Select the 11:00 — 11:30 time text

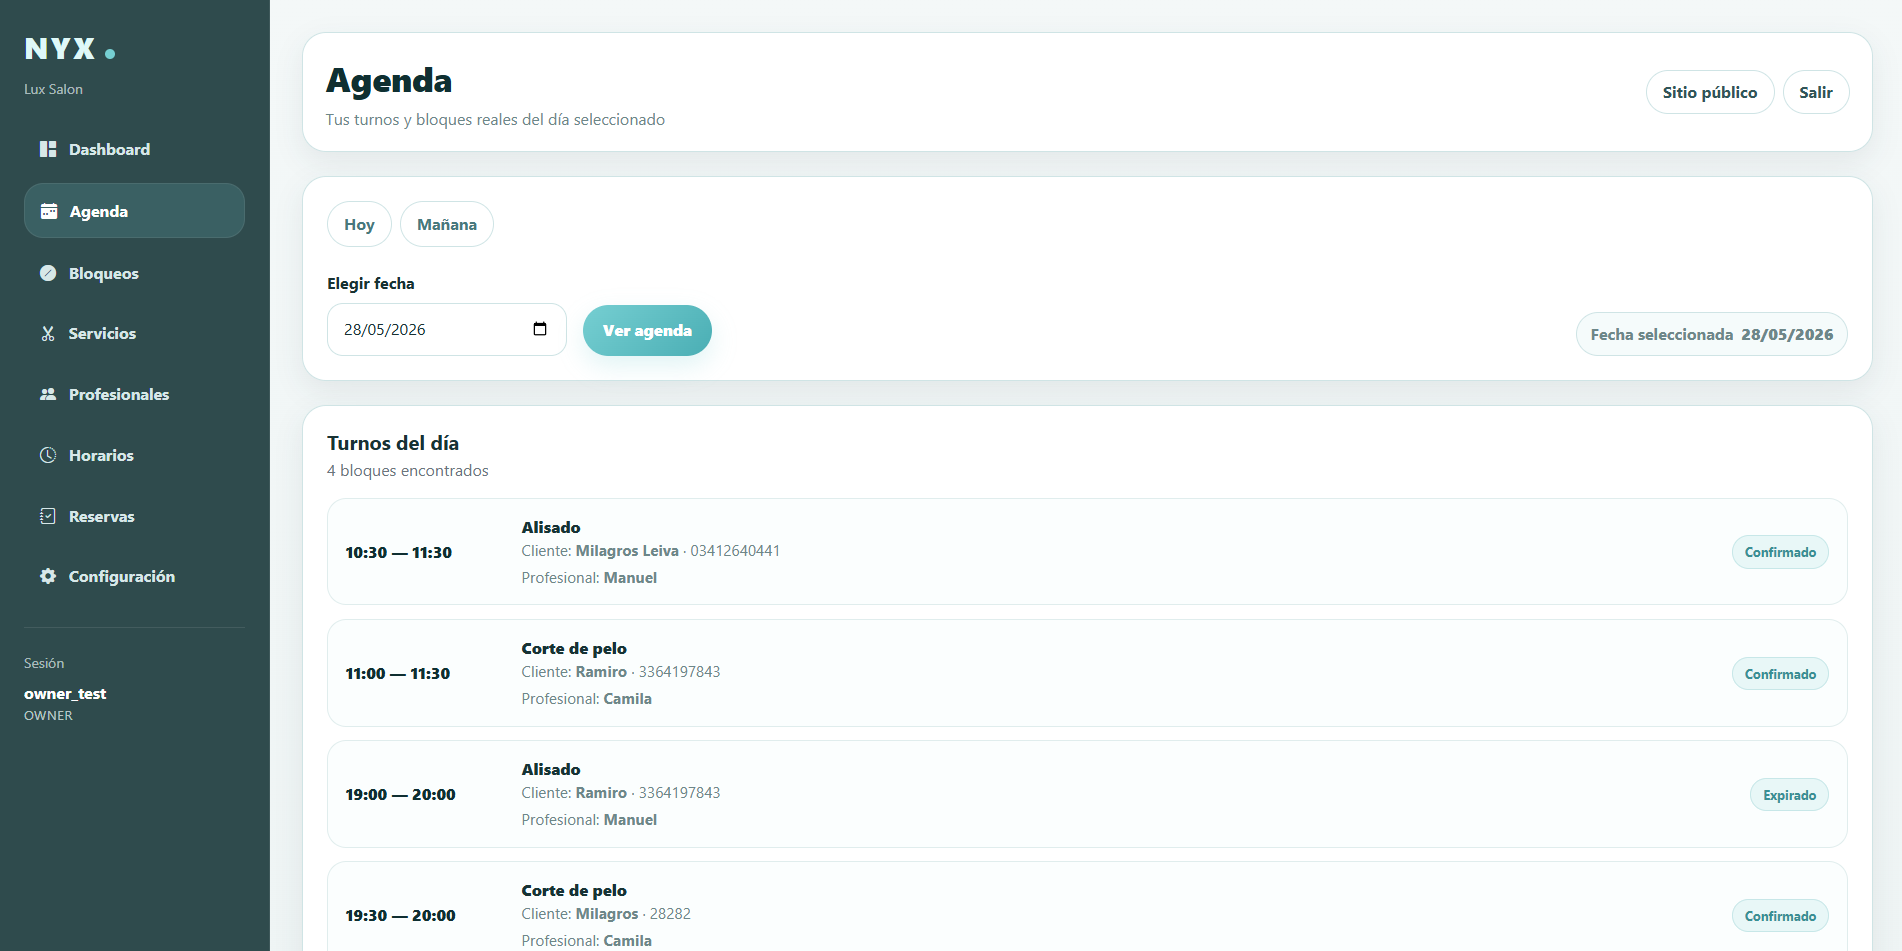click(397, 673)
